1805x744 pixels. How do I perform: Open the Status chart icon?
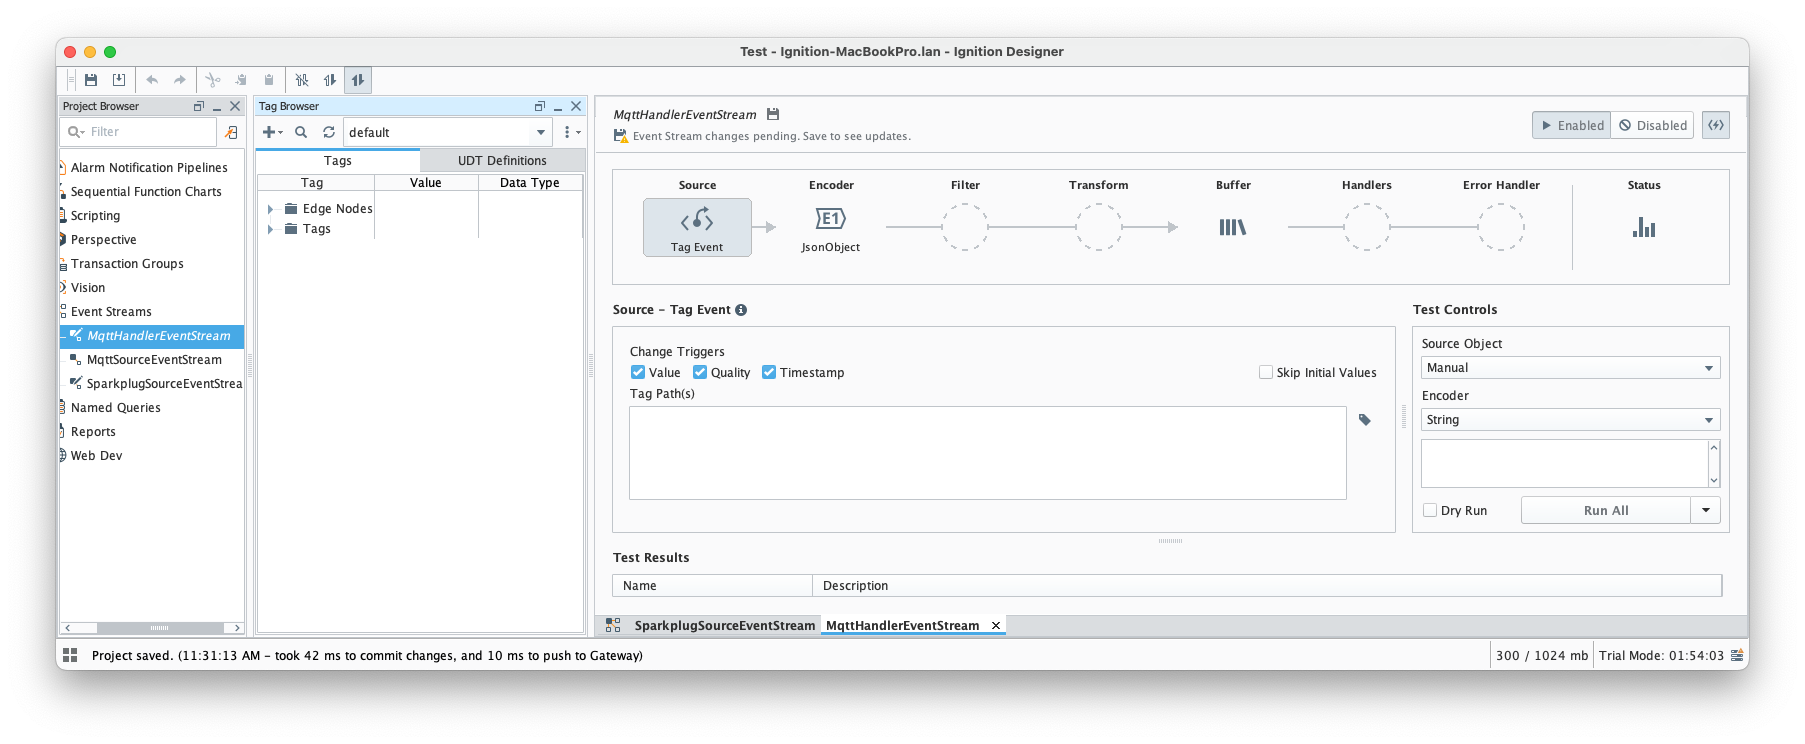point(1644,227)
